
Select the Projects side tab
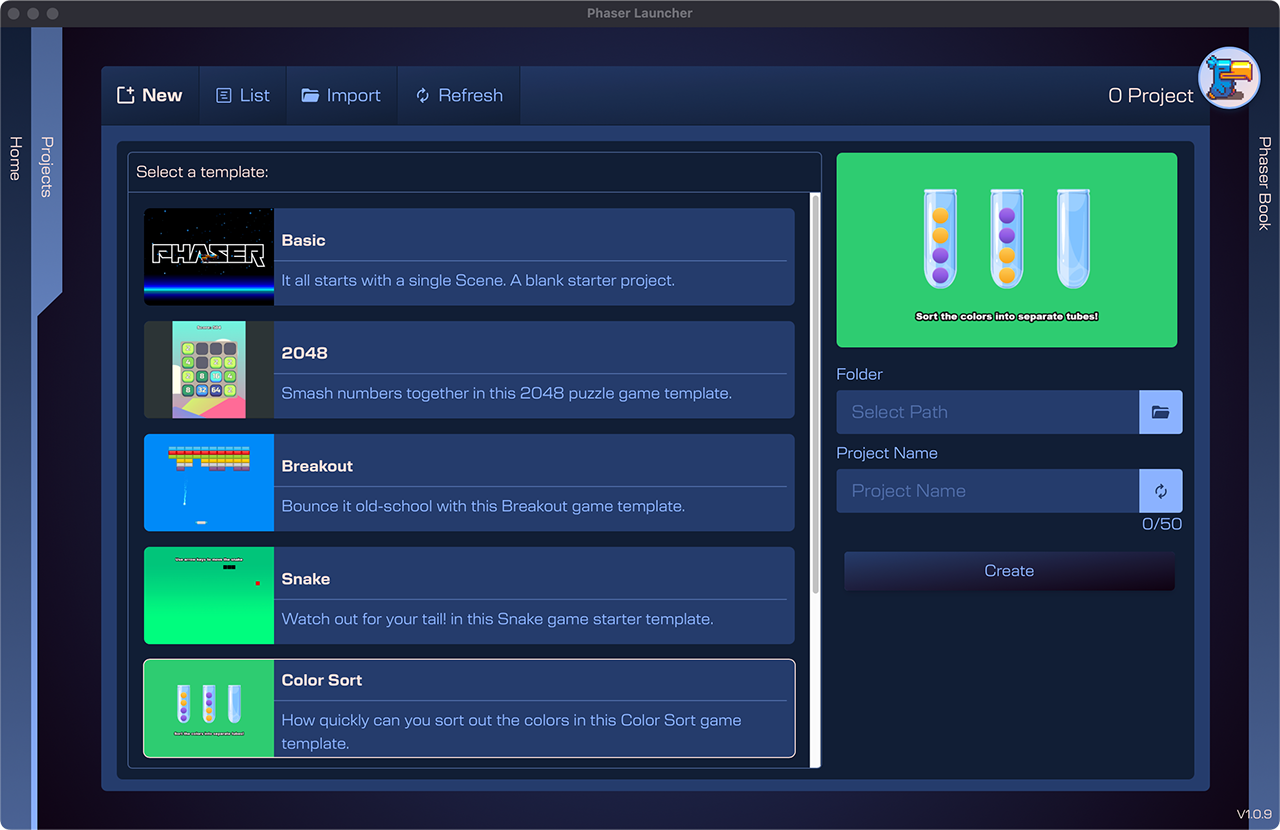pyautogui.click(x=46, y=167)
